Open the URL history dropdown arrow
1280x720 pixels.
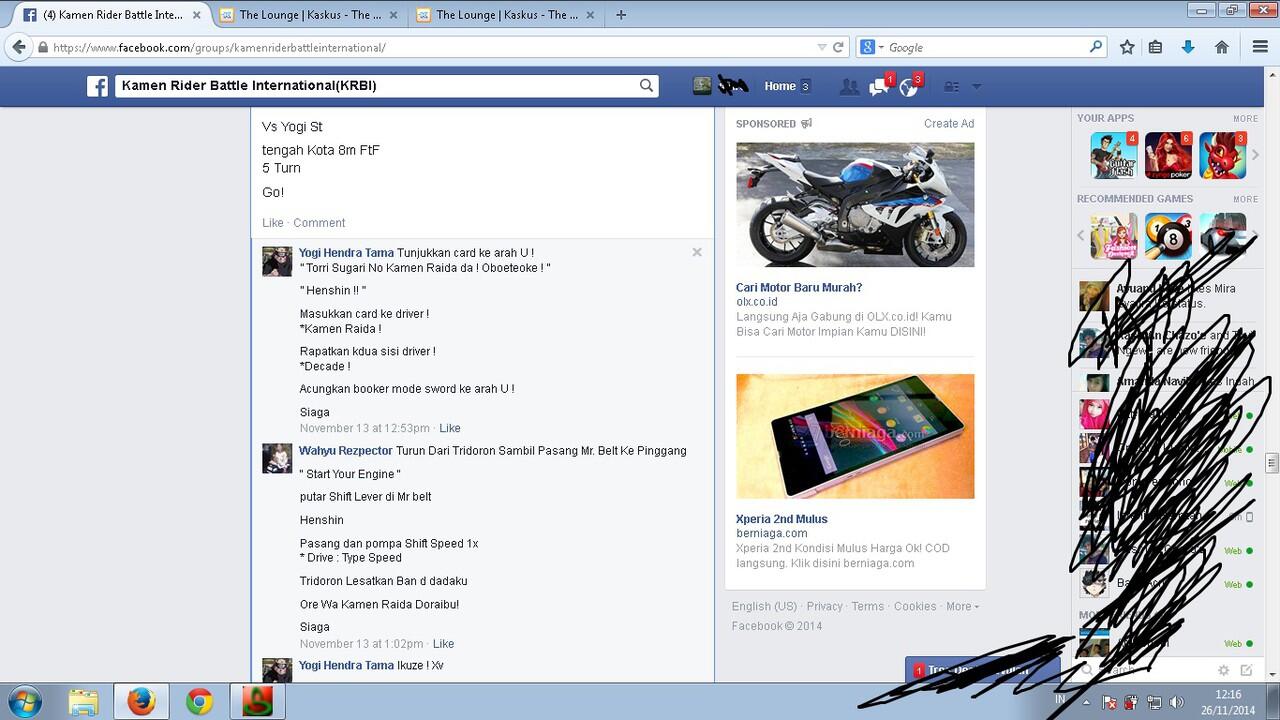point(822,47)
